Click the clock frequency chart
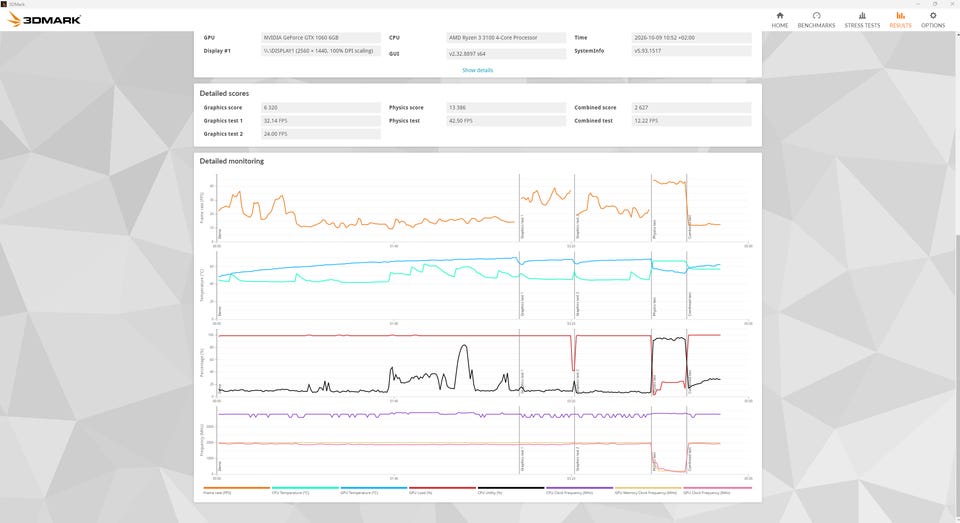 tap(482, 441)
